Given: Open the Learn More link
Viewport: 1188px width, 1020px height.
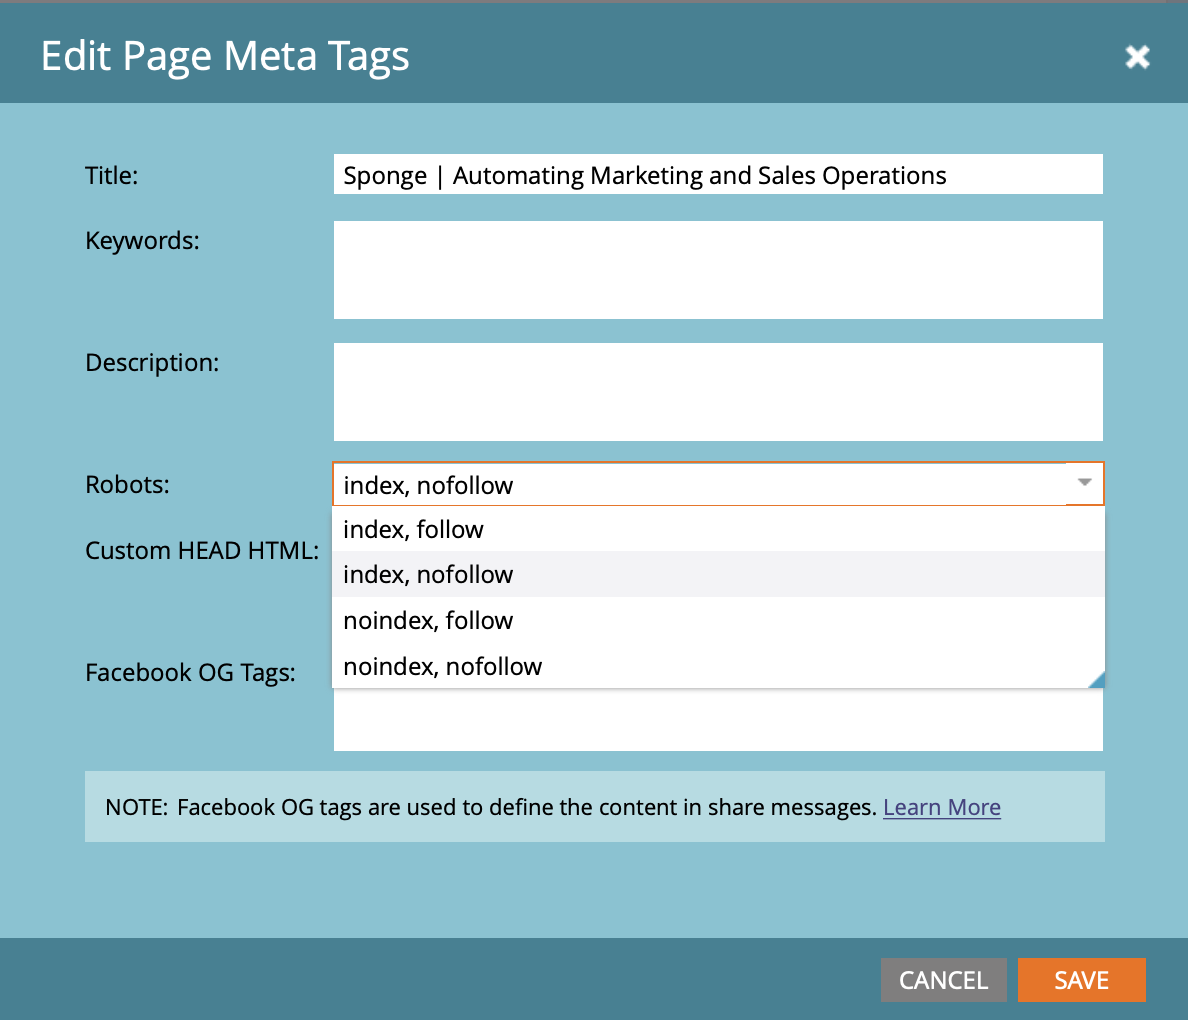Looking at the screenshot, I should [941, 807].
